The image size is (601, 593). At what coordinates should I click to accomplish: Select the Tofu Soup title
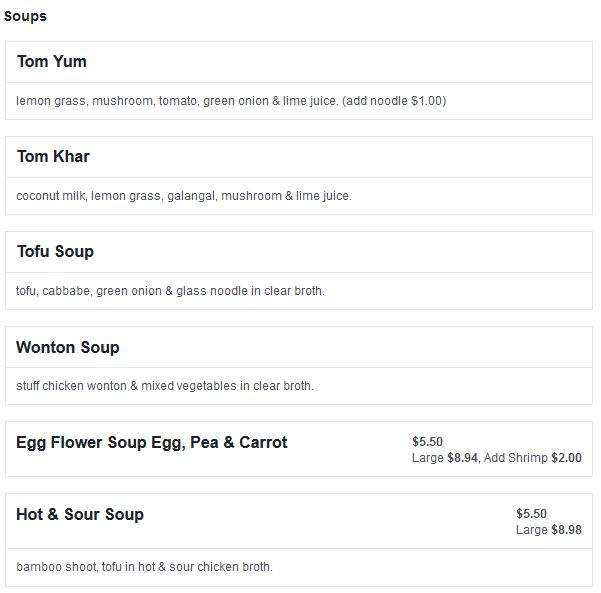[x=55, y=251]
